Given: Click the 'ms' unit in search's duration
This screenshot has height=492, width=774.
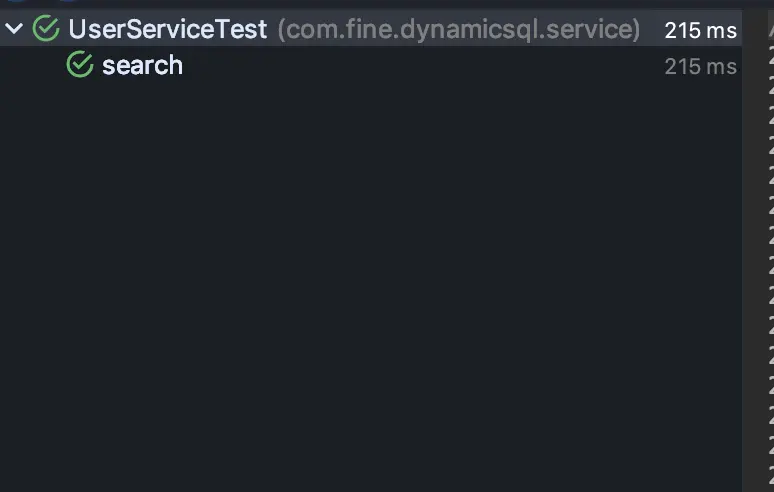Looking at the screenshot, I should pyautogui.click(x=721, y=67).
